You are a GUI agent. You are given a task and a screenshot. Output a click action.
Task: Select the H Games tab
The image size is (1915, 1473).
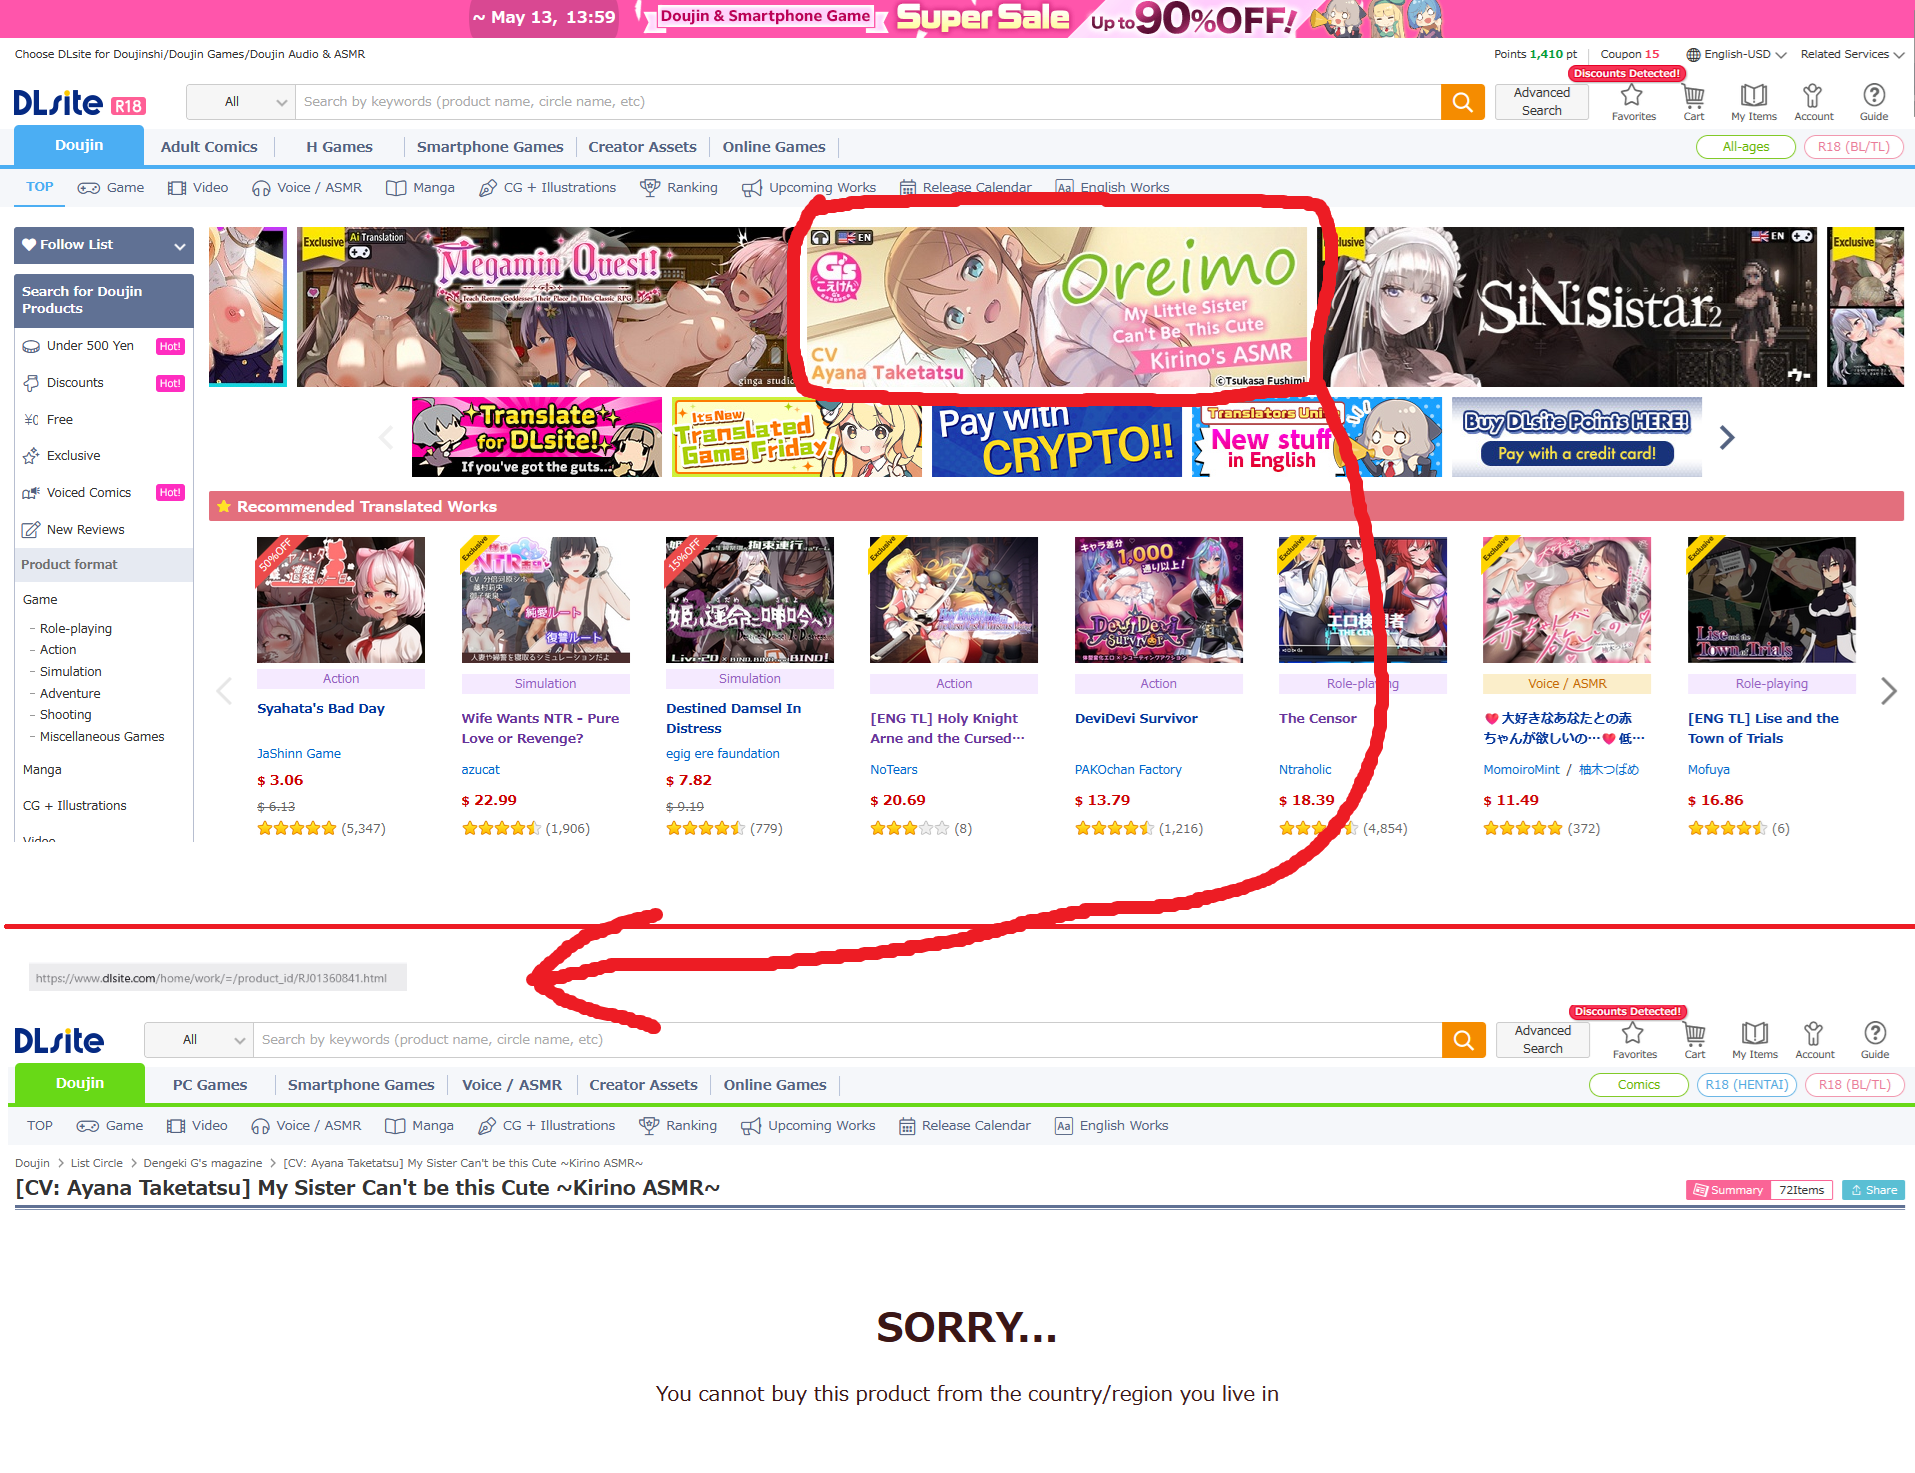339,147
